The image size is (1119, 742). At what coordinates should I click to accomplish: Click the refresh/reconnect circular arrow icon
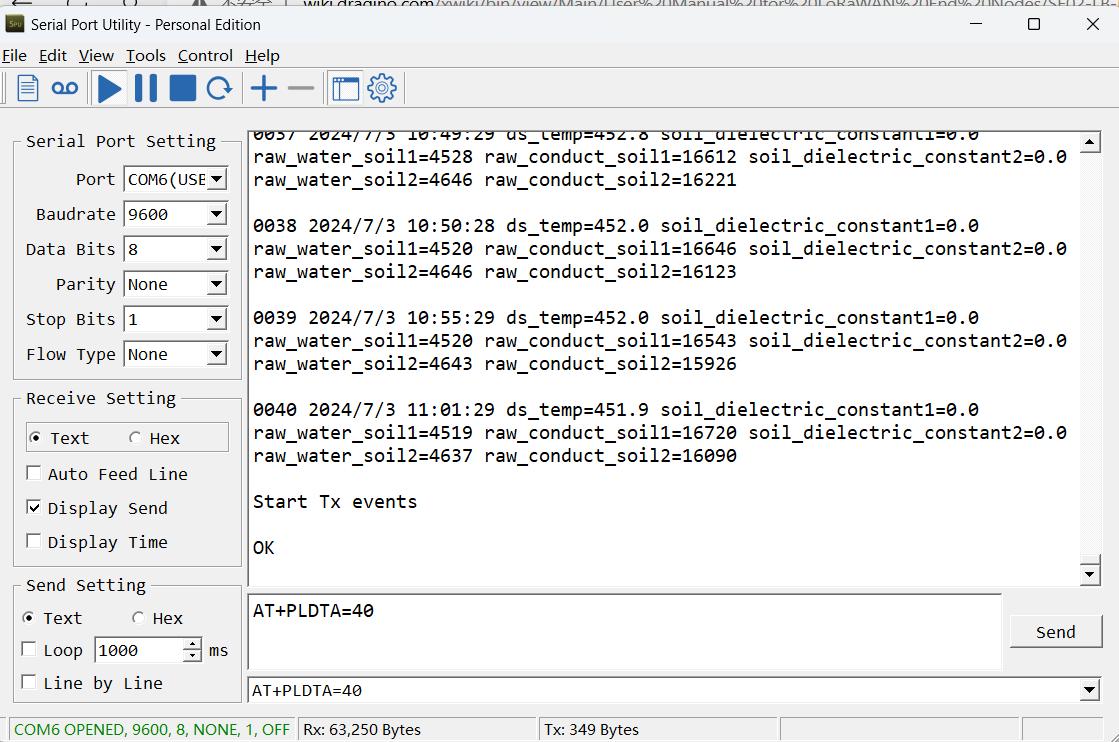click(219, 88)
